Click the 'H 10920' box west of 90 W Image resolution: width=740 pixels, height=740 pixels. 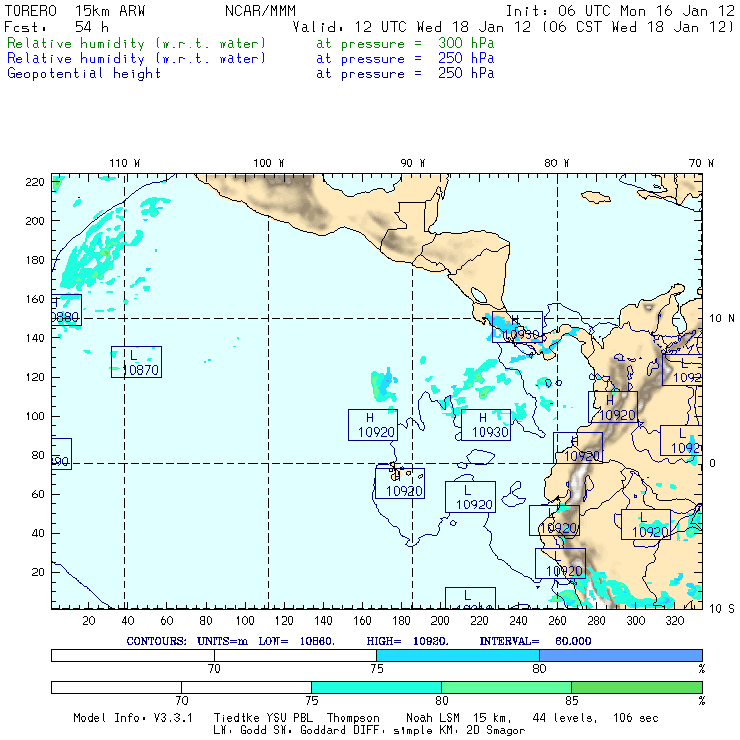pyautogui.click(x=373, y=425)
